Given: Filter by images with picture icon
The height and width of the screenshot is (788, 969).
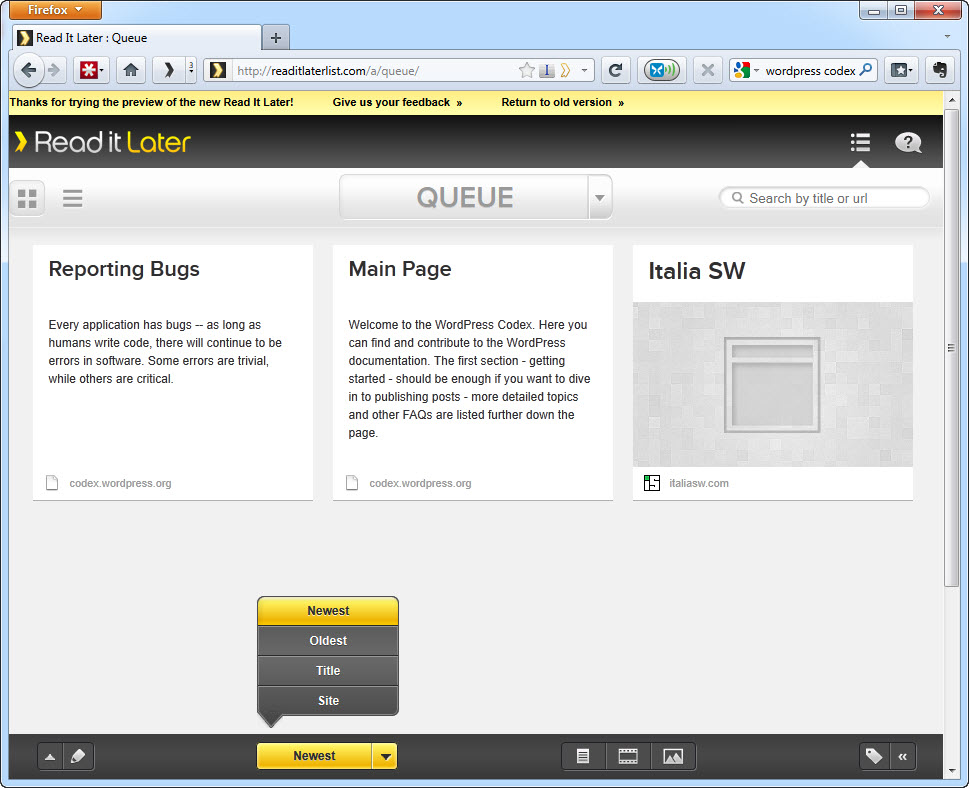Looking at the screenshot, I should point(673,756).
